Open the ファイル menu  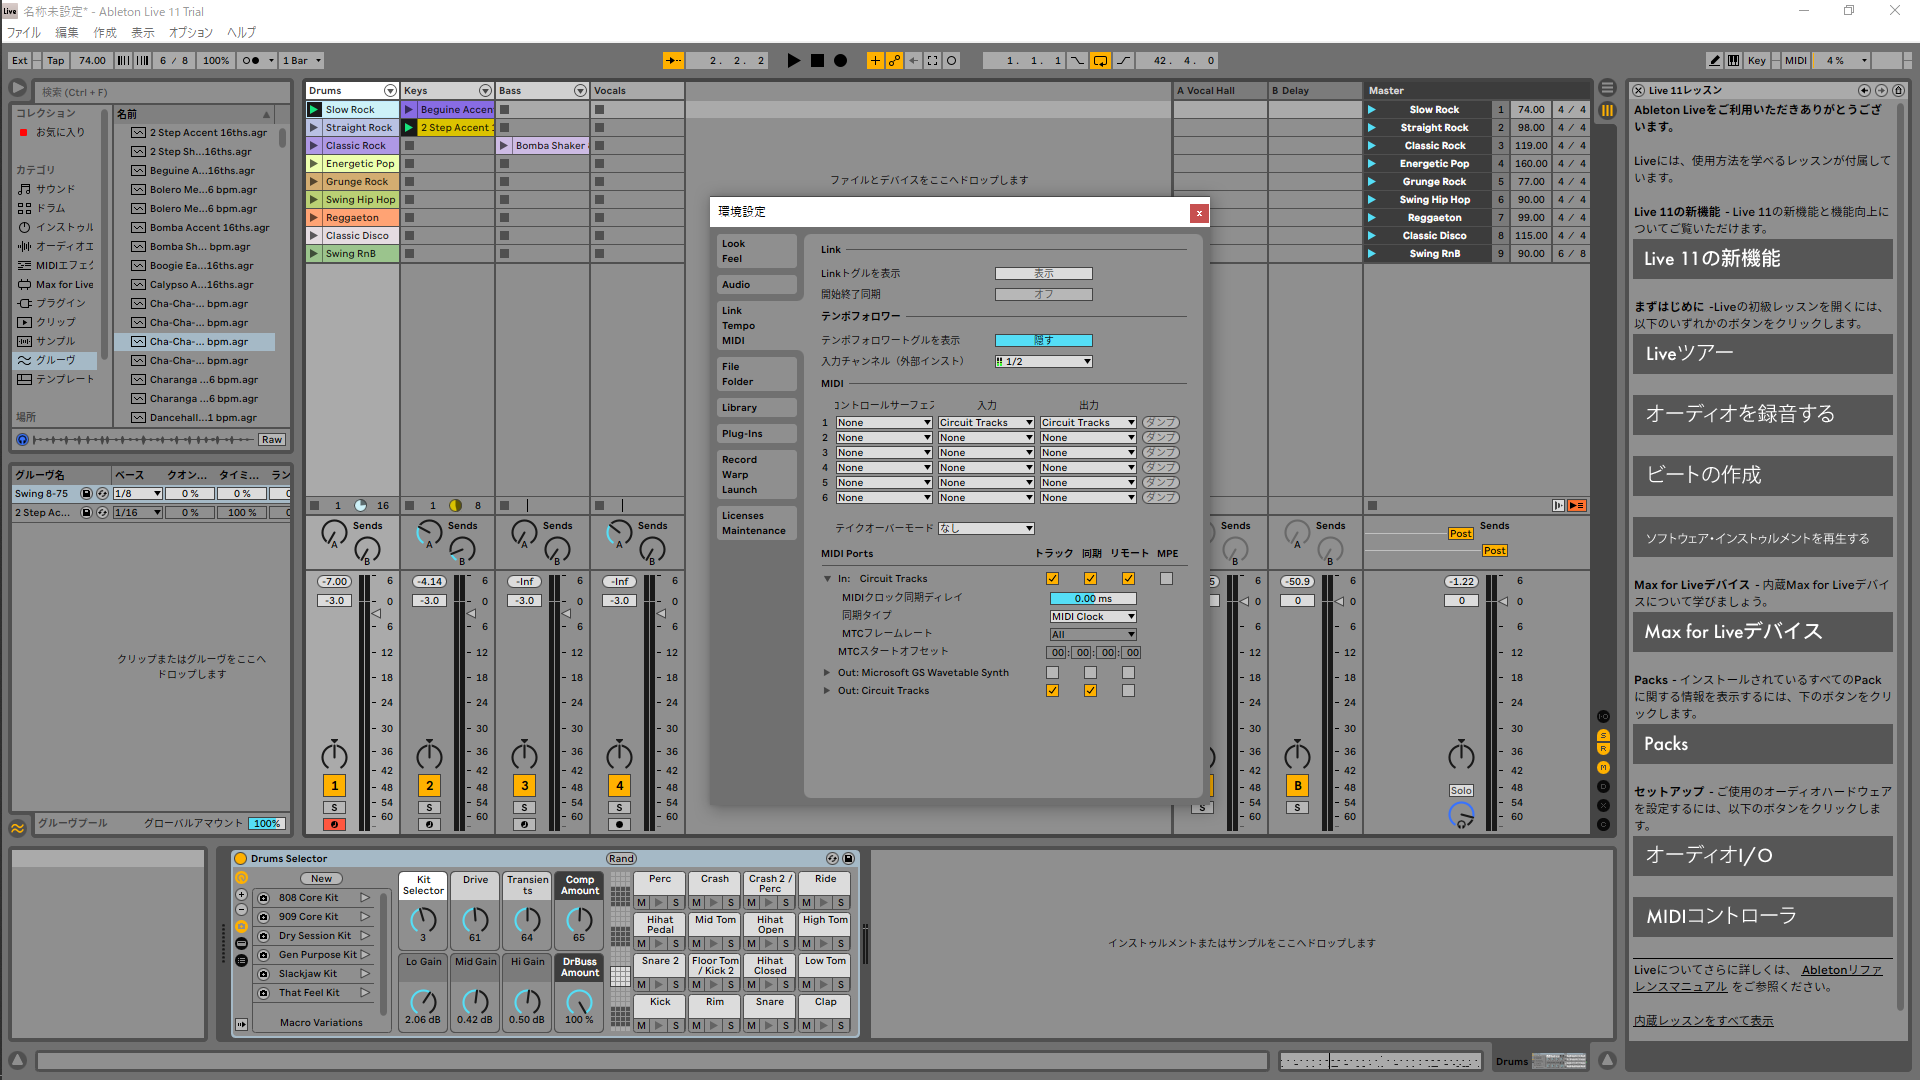24,33
